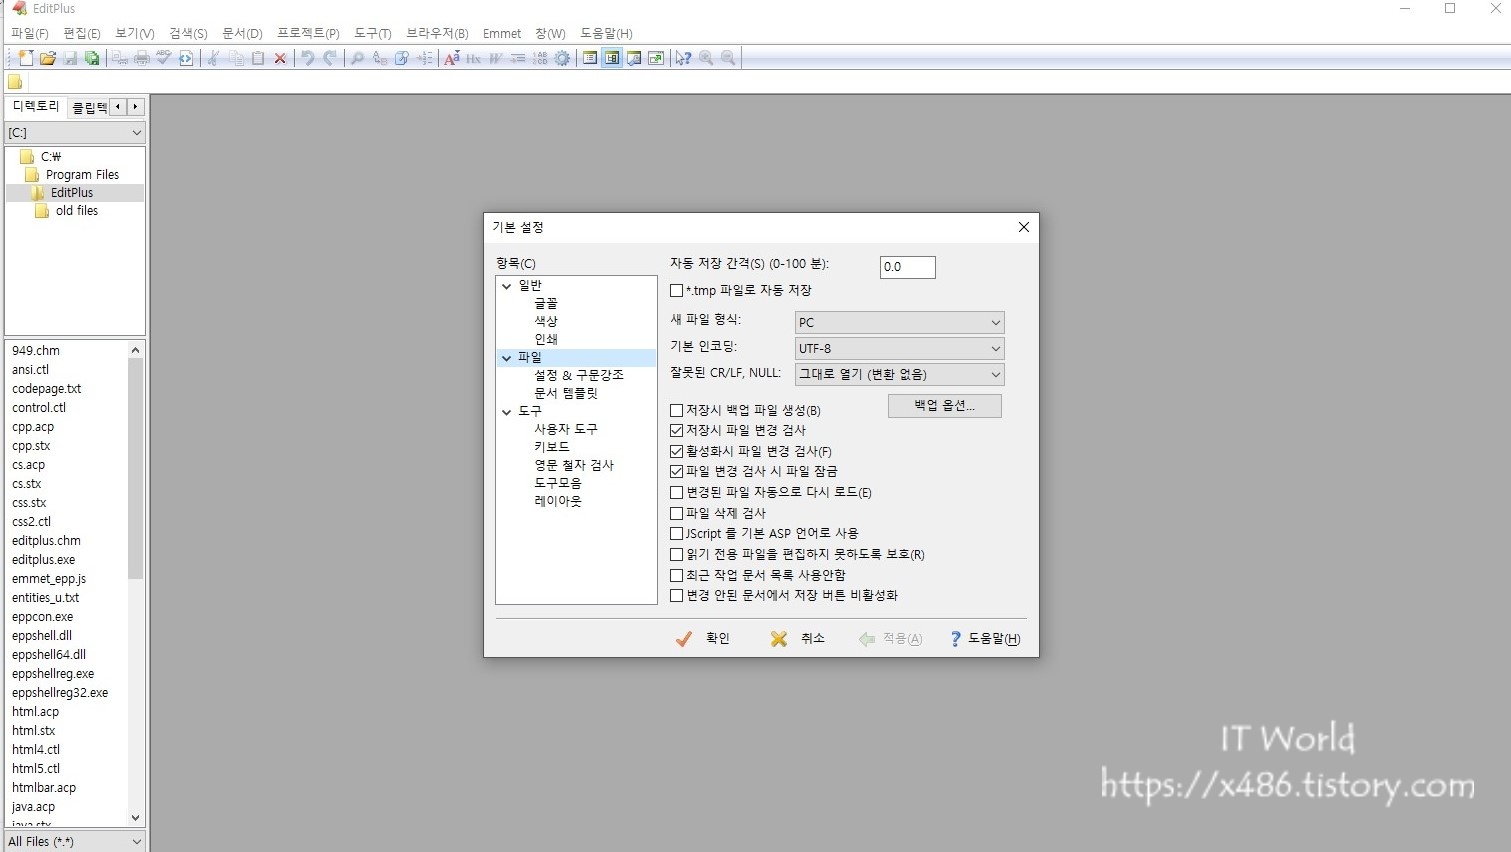Click the Print toolbar icon
This screenshot has height=852, width=1511.
coord(142,58)
